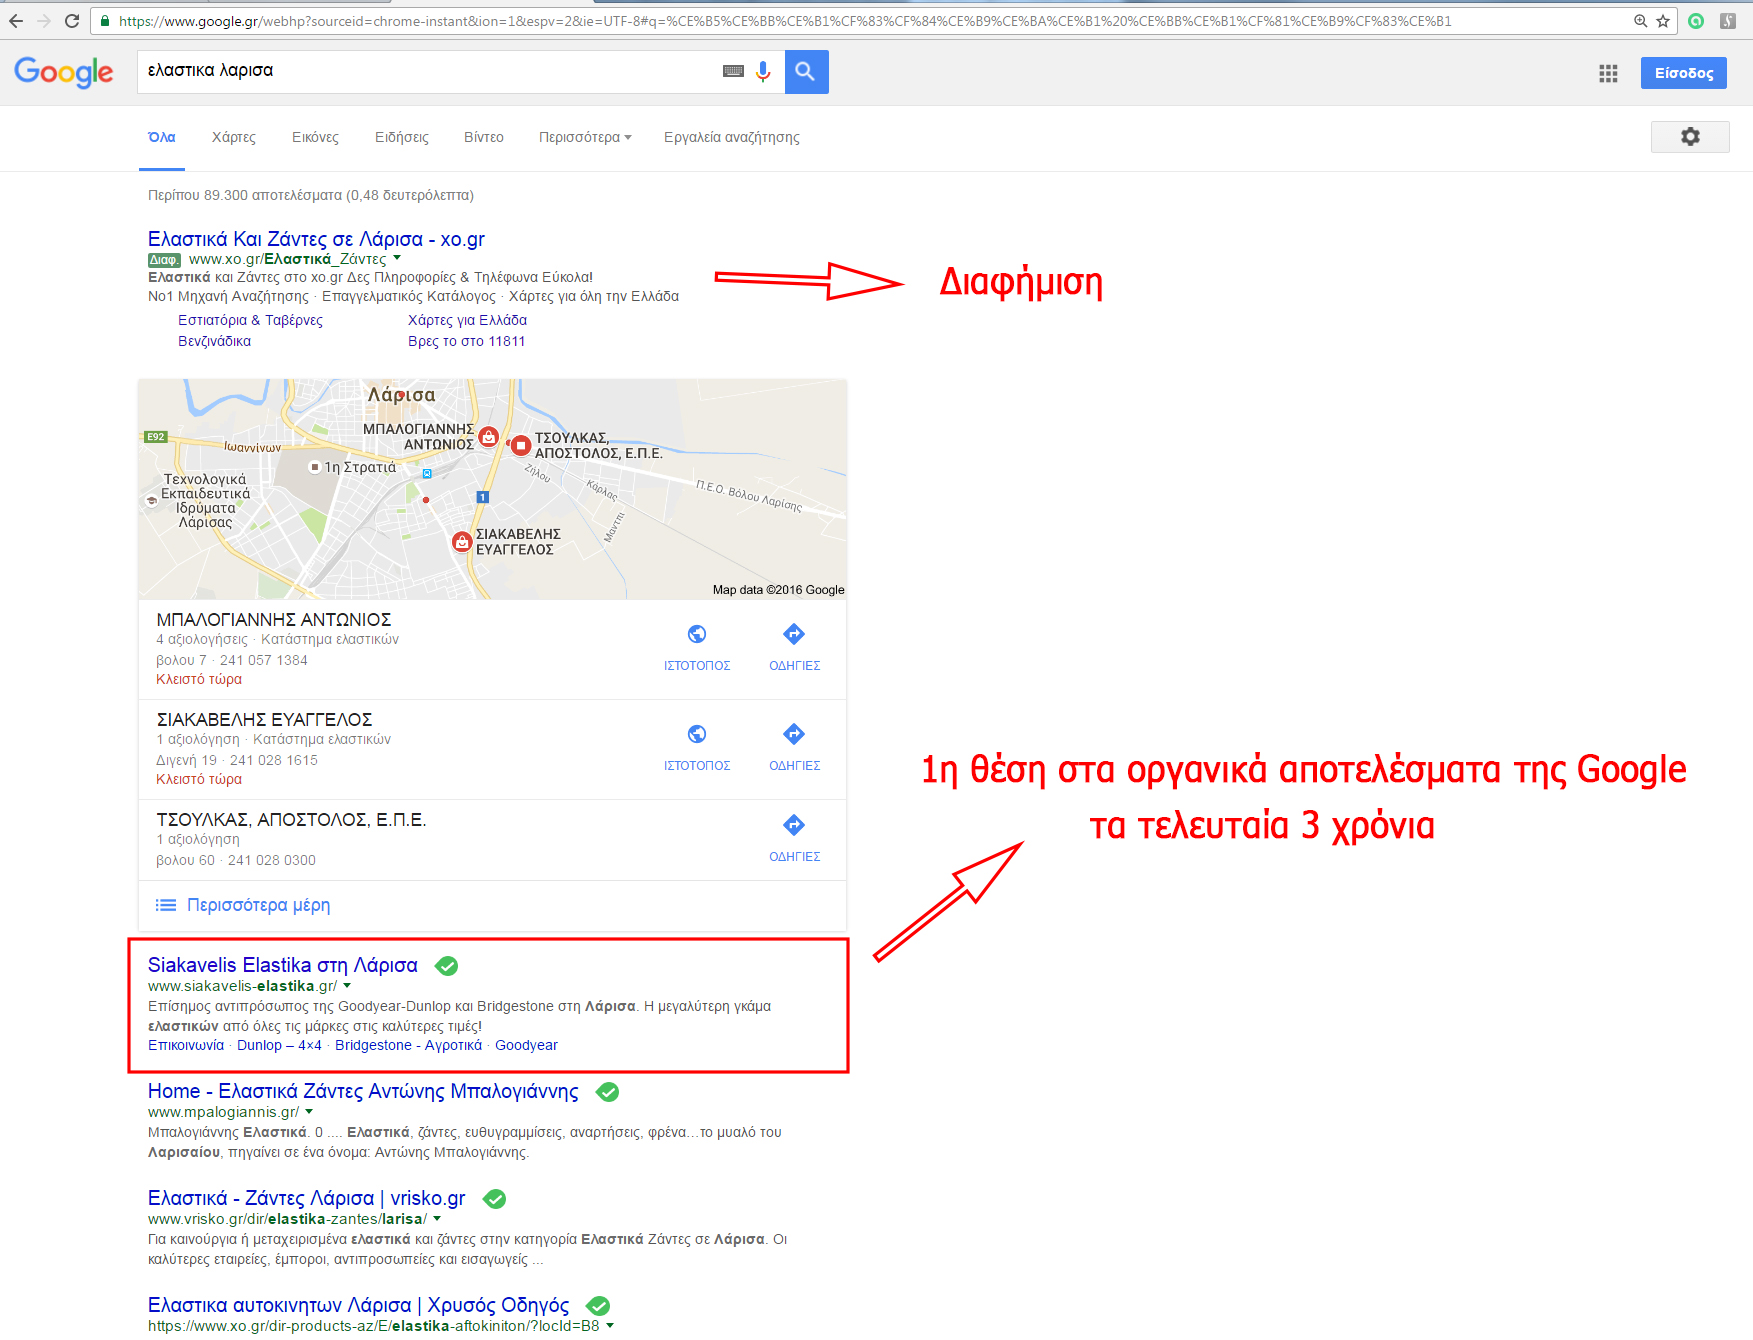Image resolution: width=1753 pixels, height=1340 pixels.
Task: Go forward with the browser forward arrow
Action: tap(44, 21)
